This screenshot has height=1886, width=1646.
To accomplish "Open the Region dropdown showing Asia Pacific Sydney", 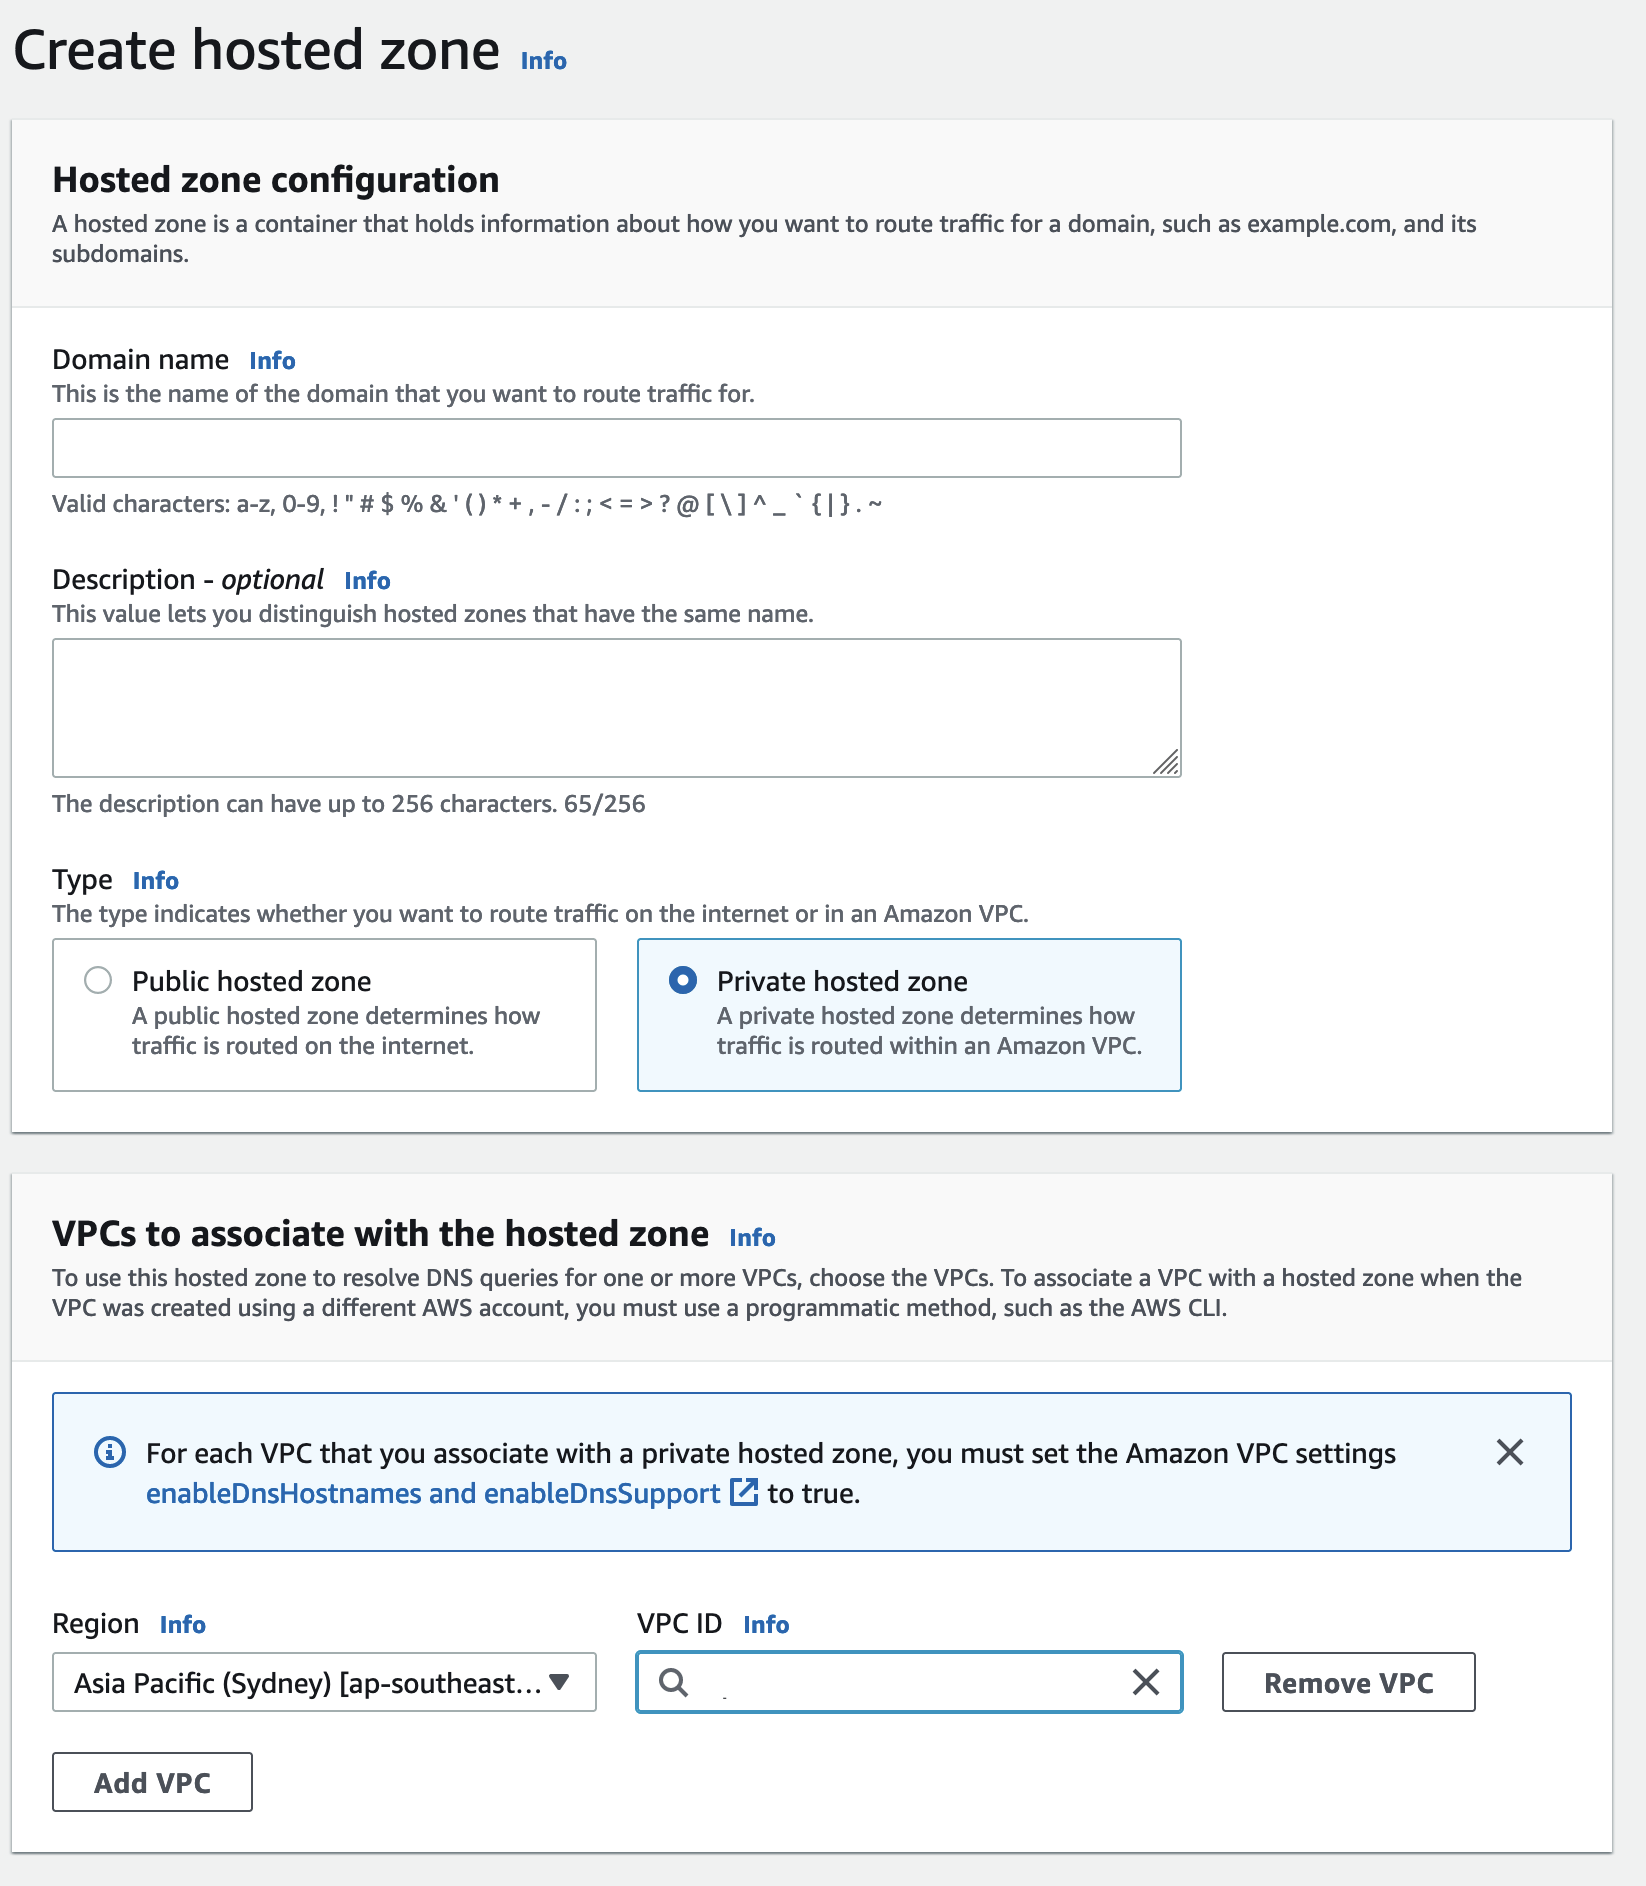I will coord(323,1682).
